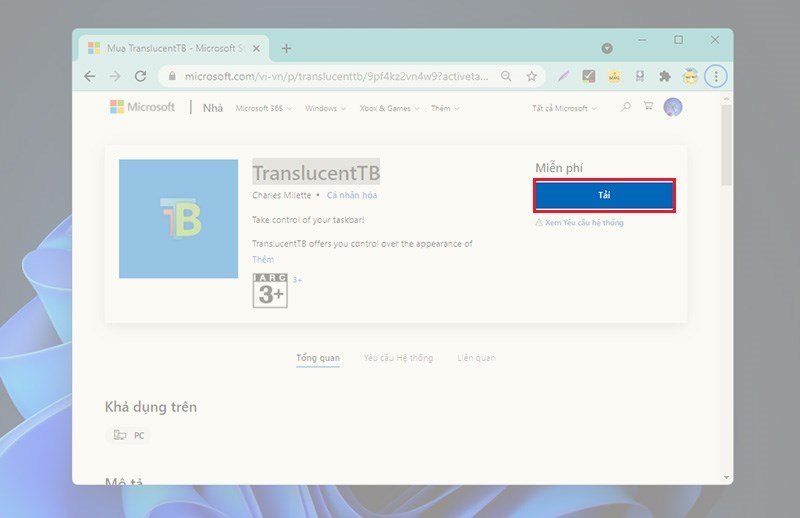Screen dimensions: 800x518
Task: Click the zoom magnifier icon in address bar
Action: coord(507,76)
